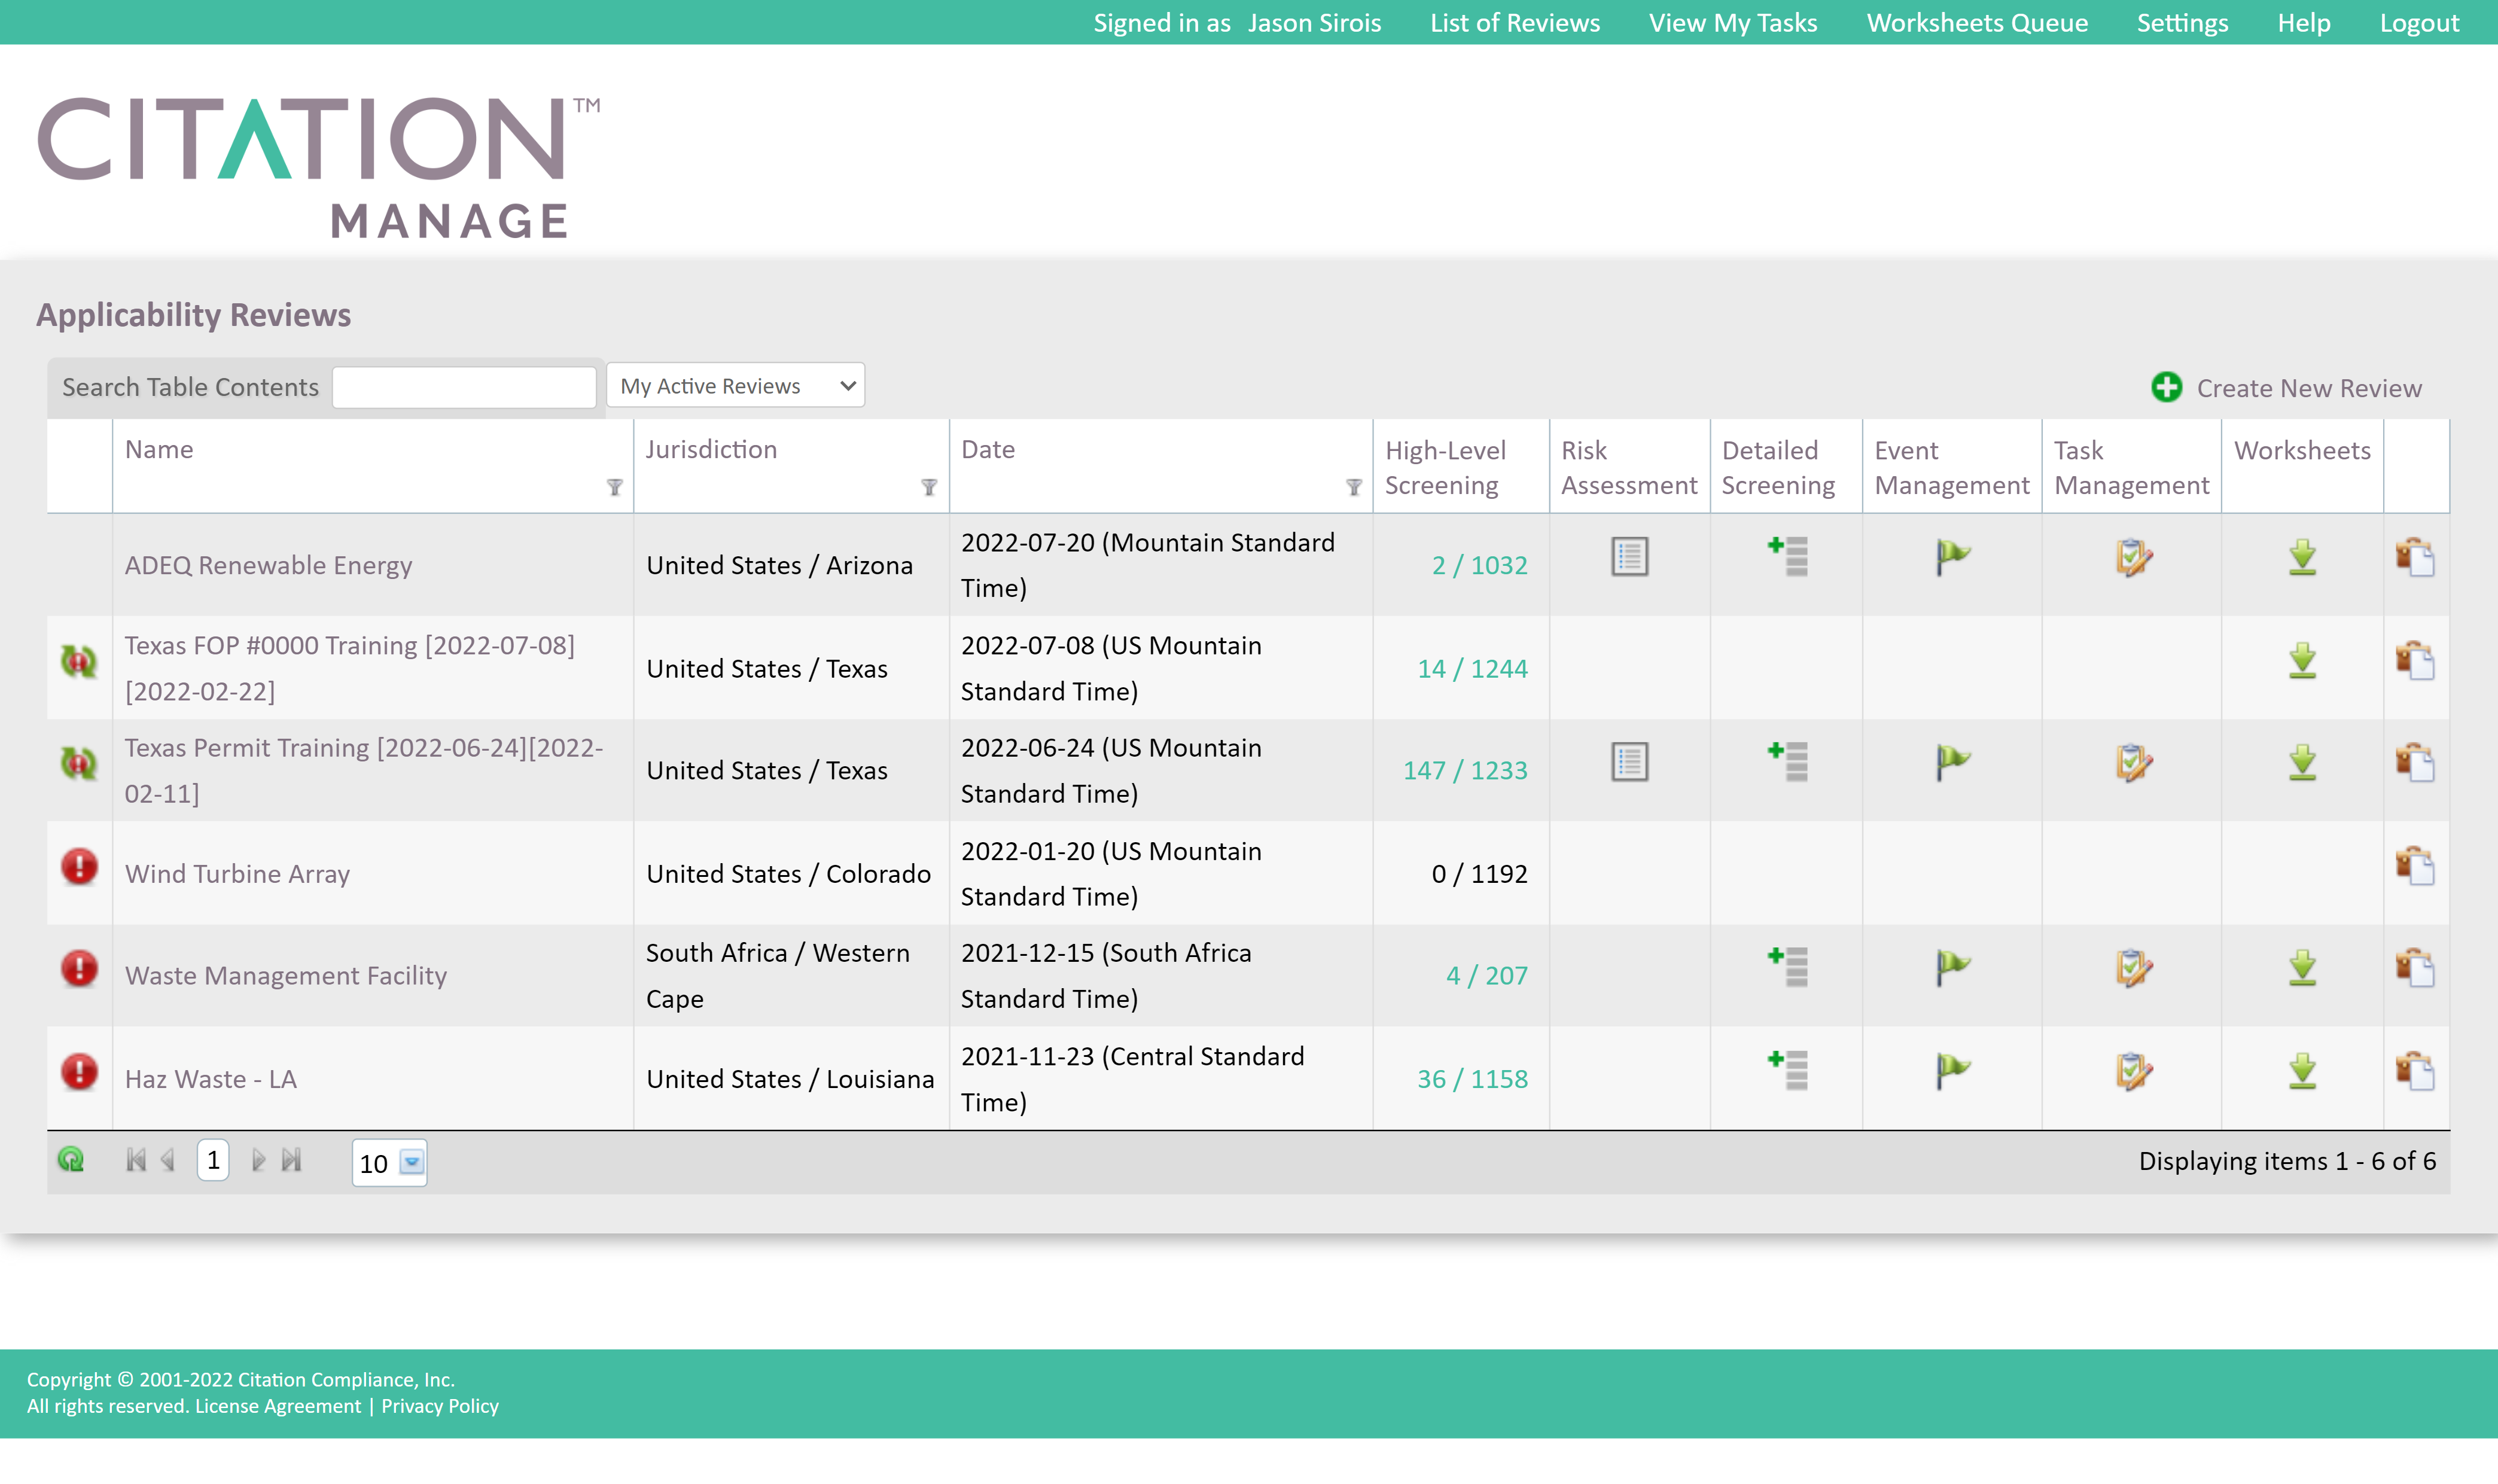This screenshot has width=2498, height=1484.
Task: Click red alert icon beside Waste Management Facility
Action: point(79,969)
